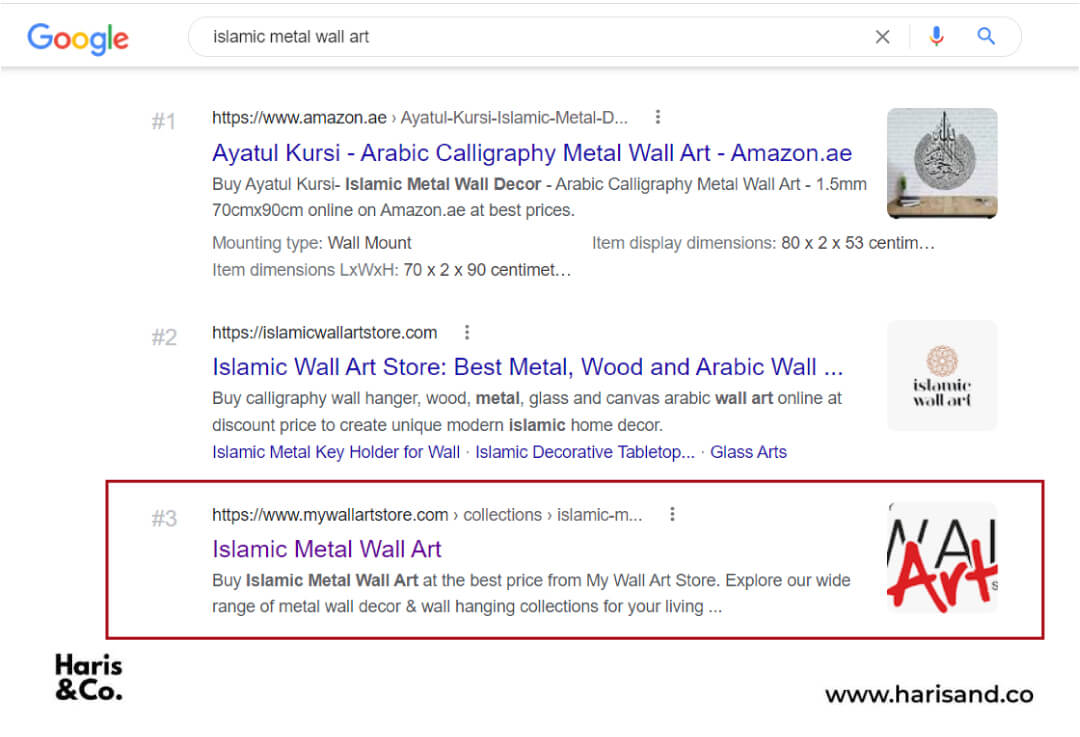Click the Mounting type: Wall Mount text
The image size is (1080, 737).
[311, 243]
